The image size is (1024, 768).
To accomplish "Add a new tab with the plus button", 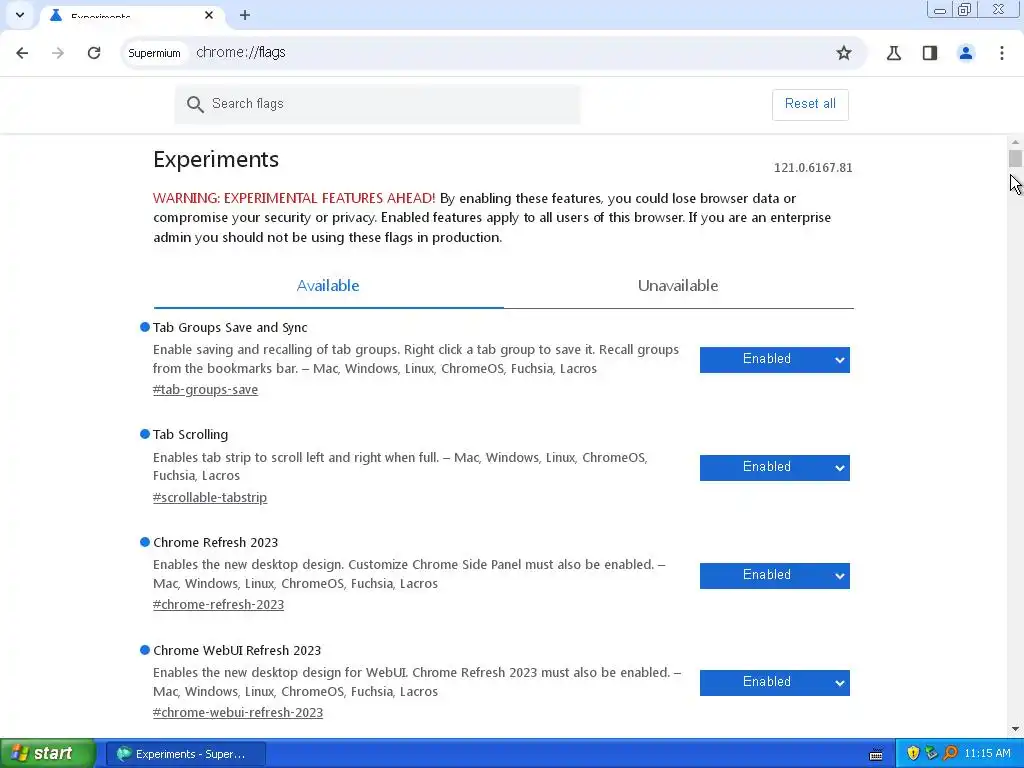I will coord(245,15).
